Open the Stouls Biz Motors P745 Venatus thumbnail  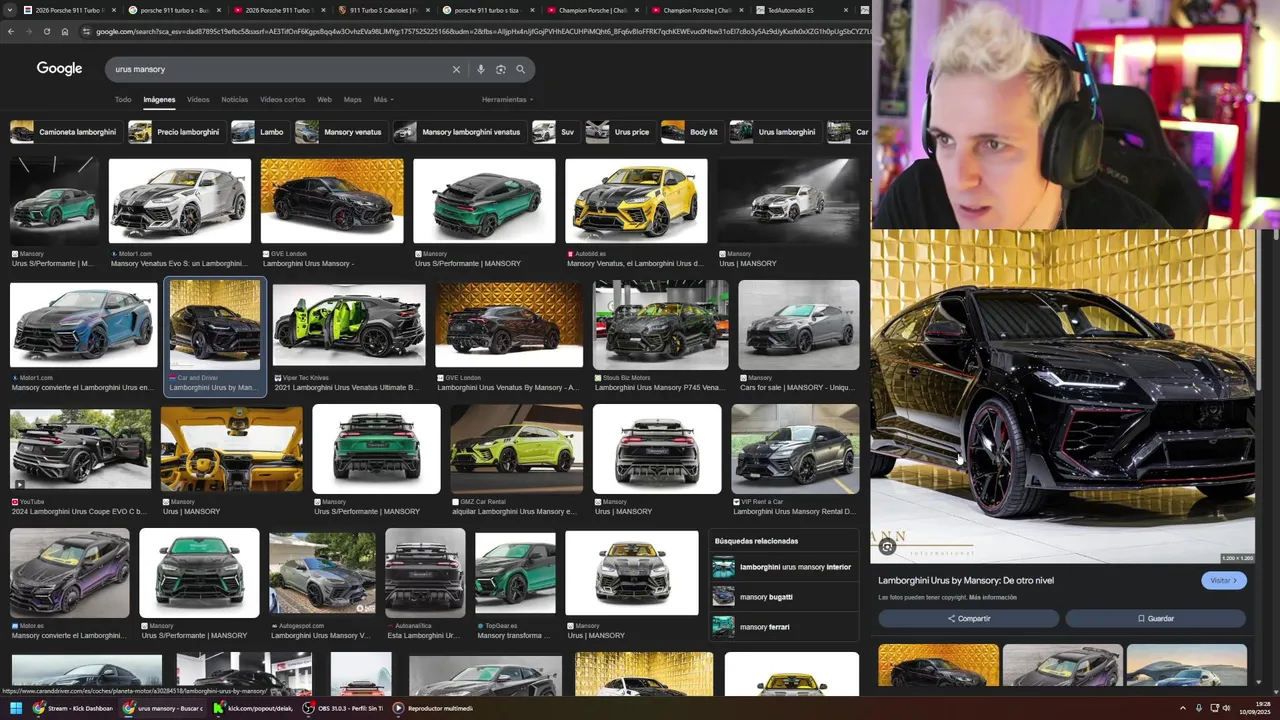(x=661, y=325)
